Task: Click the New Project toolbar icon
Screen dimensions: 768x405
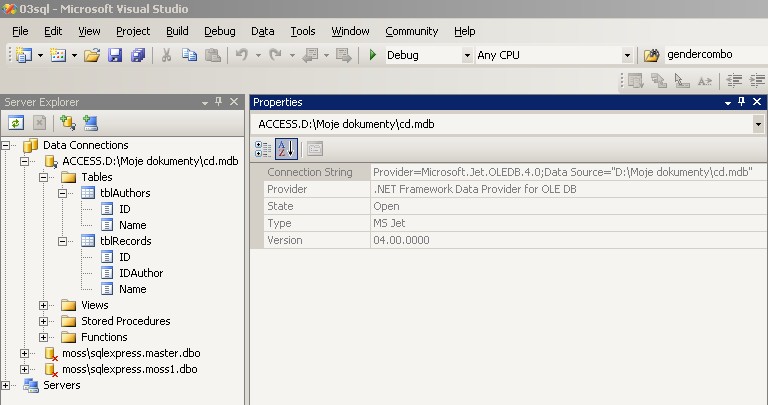Action: pos(23,55)
